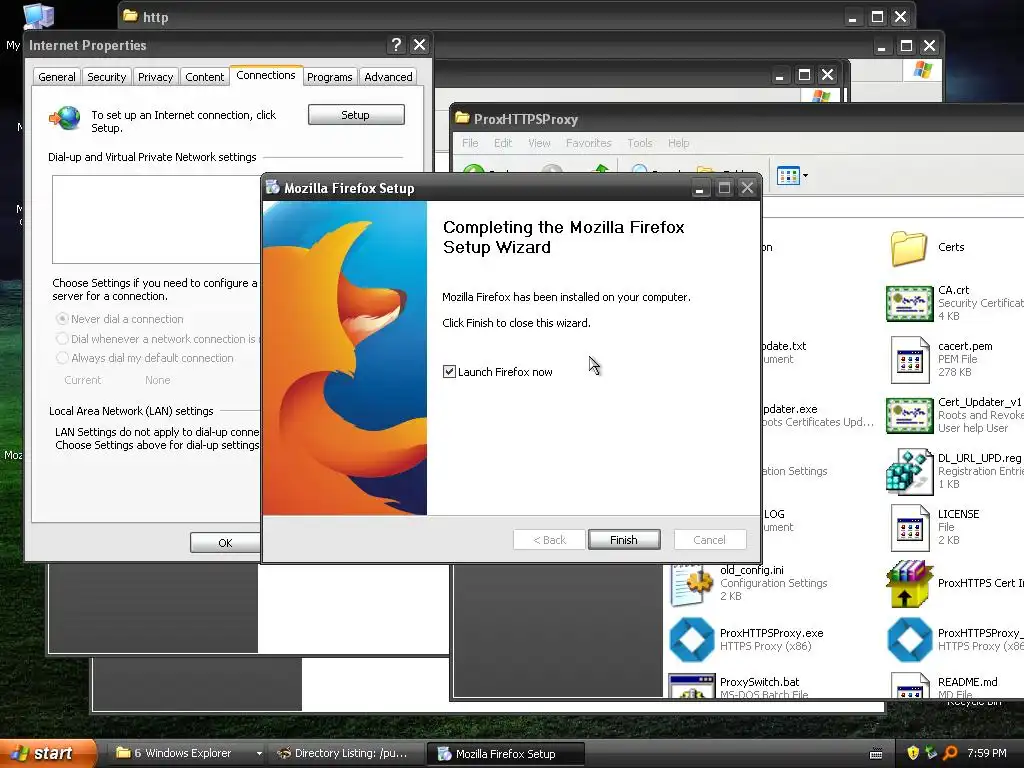Click the Windows flag logo in second Explorer window
This screenshot has height=768, width=1024.
point(923,69)
